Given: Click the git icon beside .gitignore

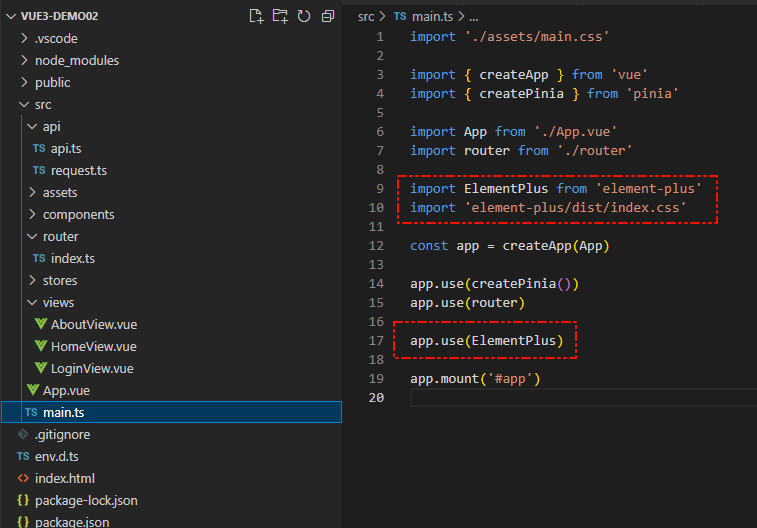Looking at the screenshot, I should click(23, 434).
